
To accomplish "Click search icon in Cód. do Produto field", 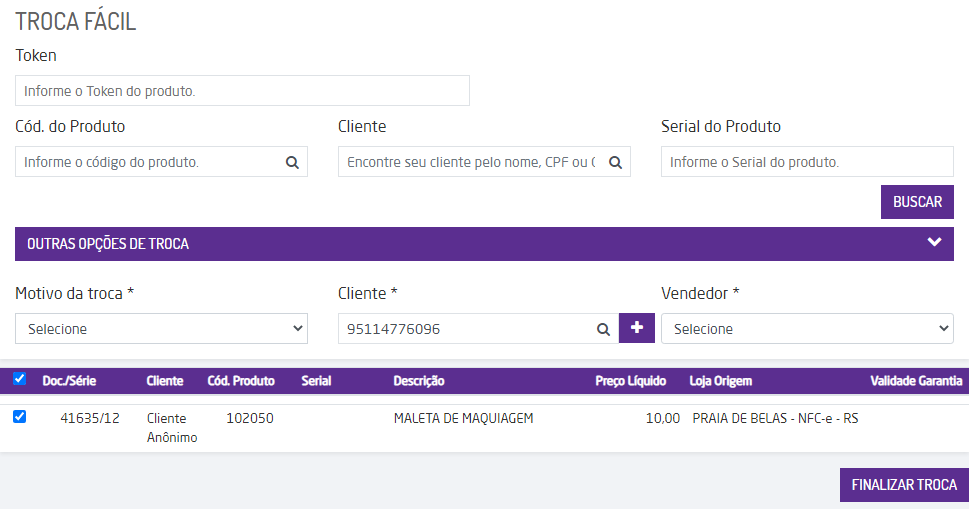I will 292,162.
